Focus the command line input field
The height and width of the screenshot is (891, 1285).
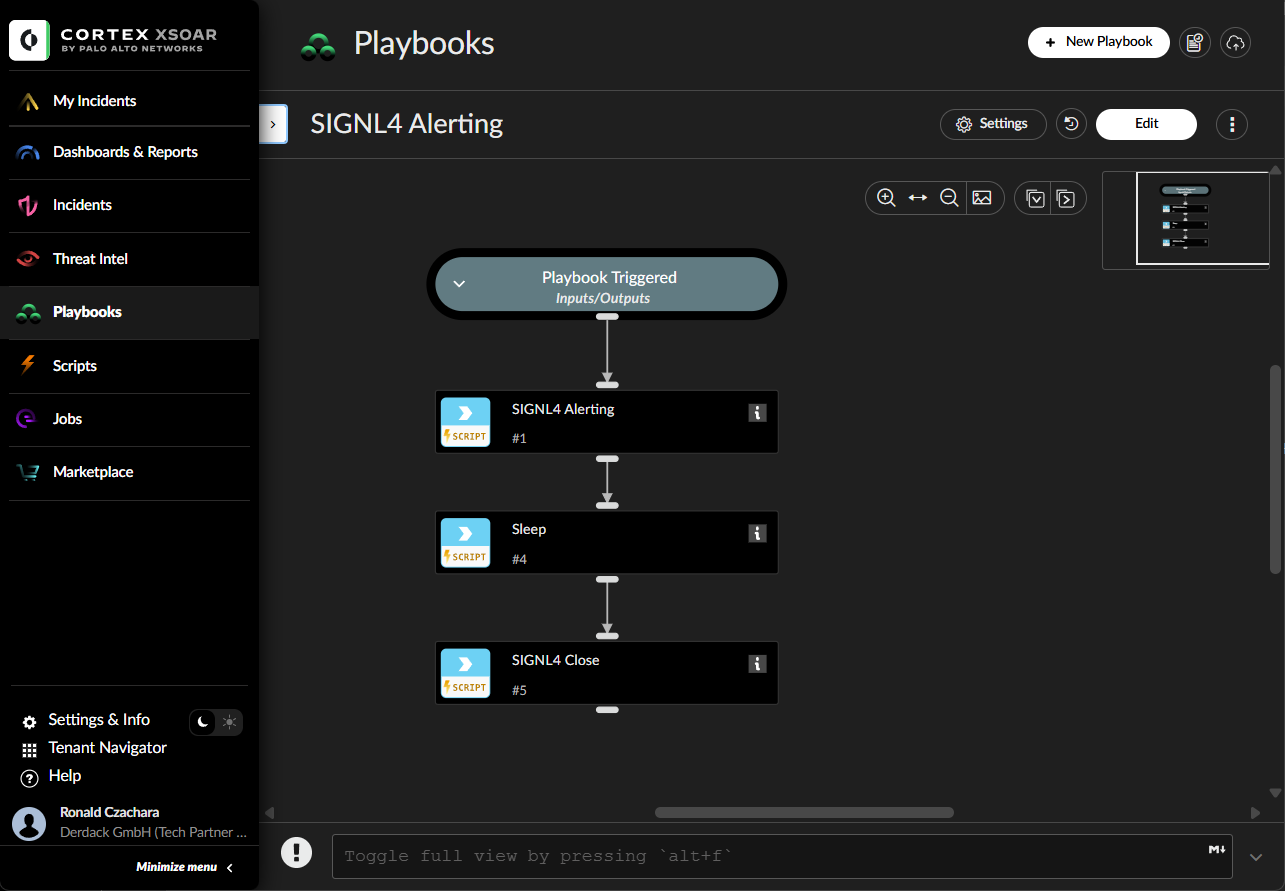[782, 857]
